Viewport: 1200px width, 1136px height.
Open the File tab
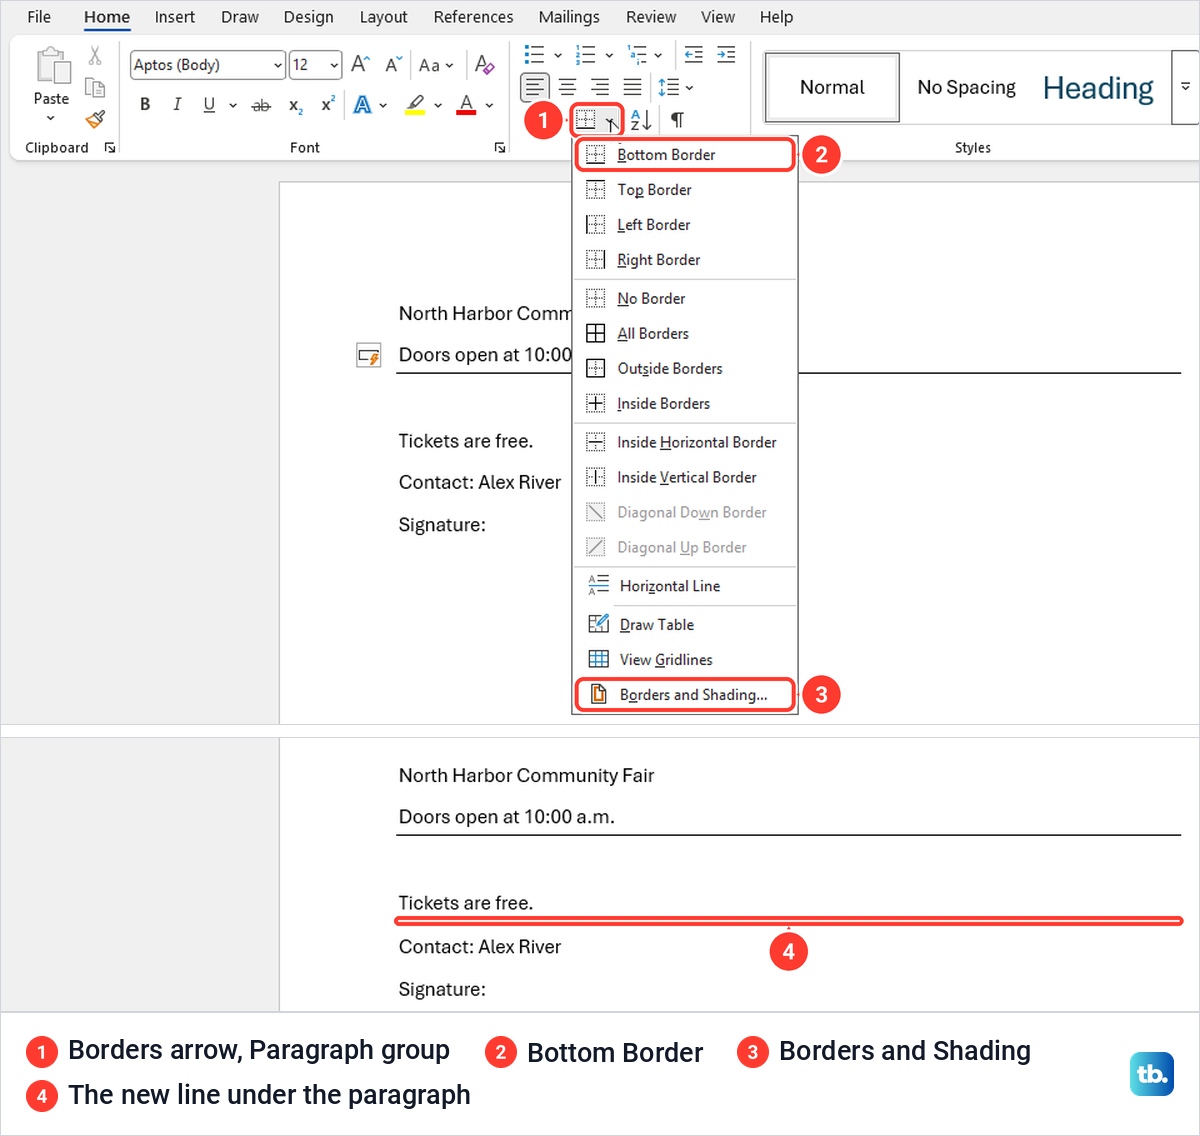tap(39, 17)
